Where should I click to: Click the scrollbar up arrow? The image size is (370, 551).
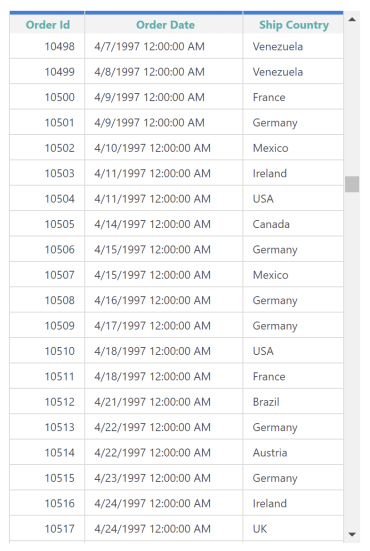pos(352,20)
